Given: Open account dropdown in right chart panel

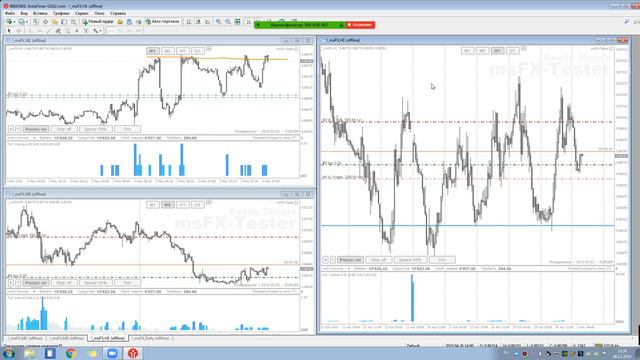Looking at the screenshot, I should [x=349, y=269].
